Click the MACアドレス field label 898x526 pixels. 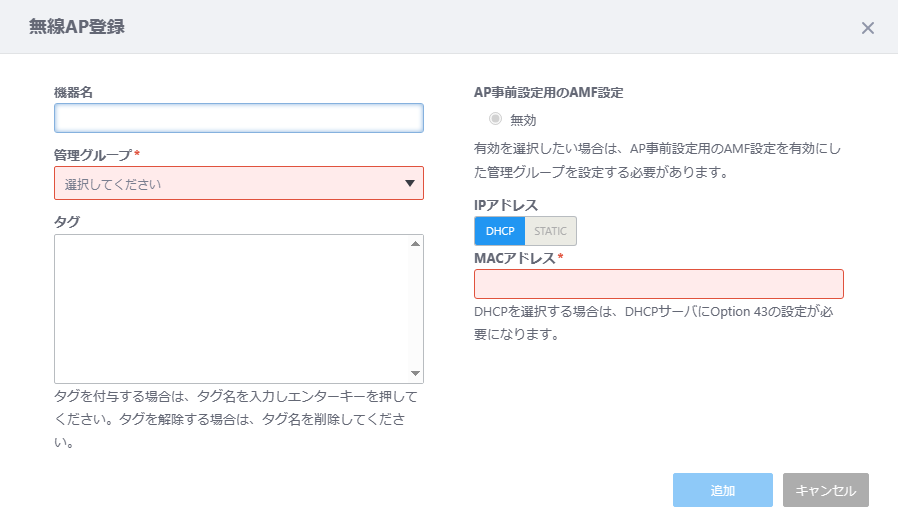pyautogui.click(x=515, y=258)
